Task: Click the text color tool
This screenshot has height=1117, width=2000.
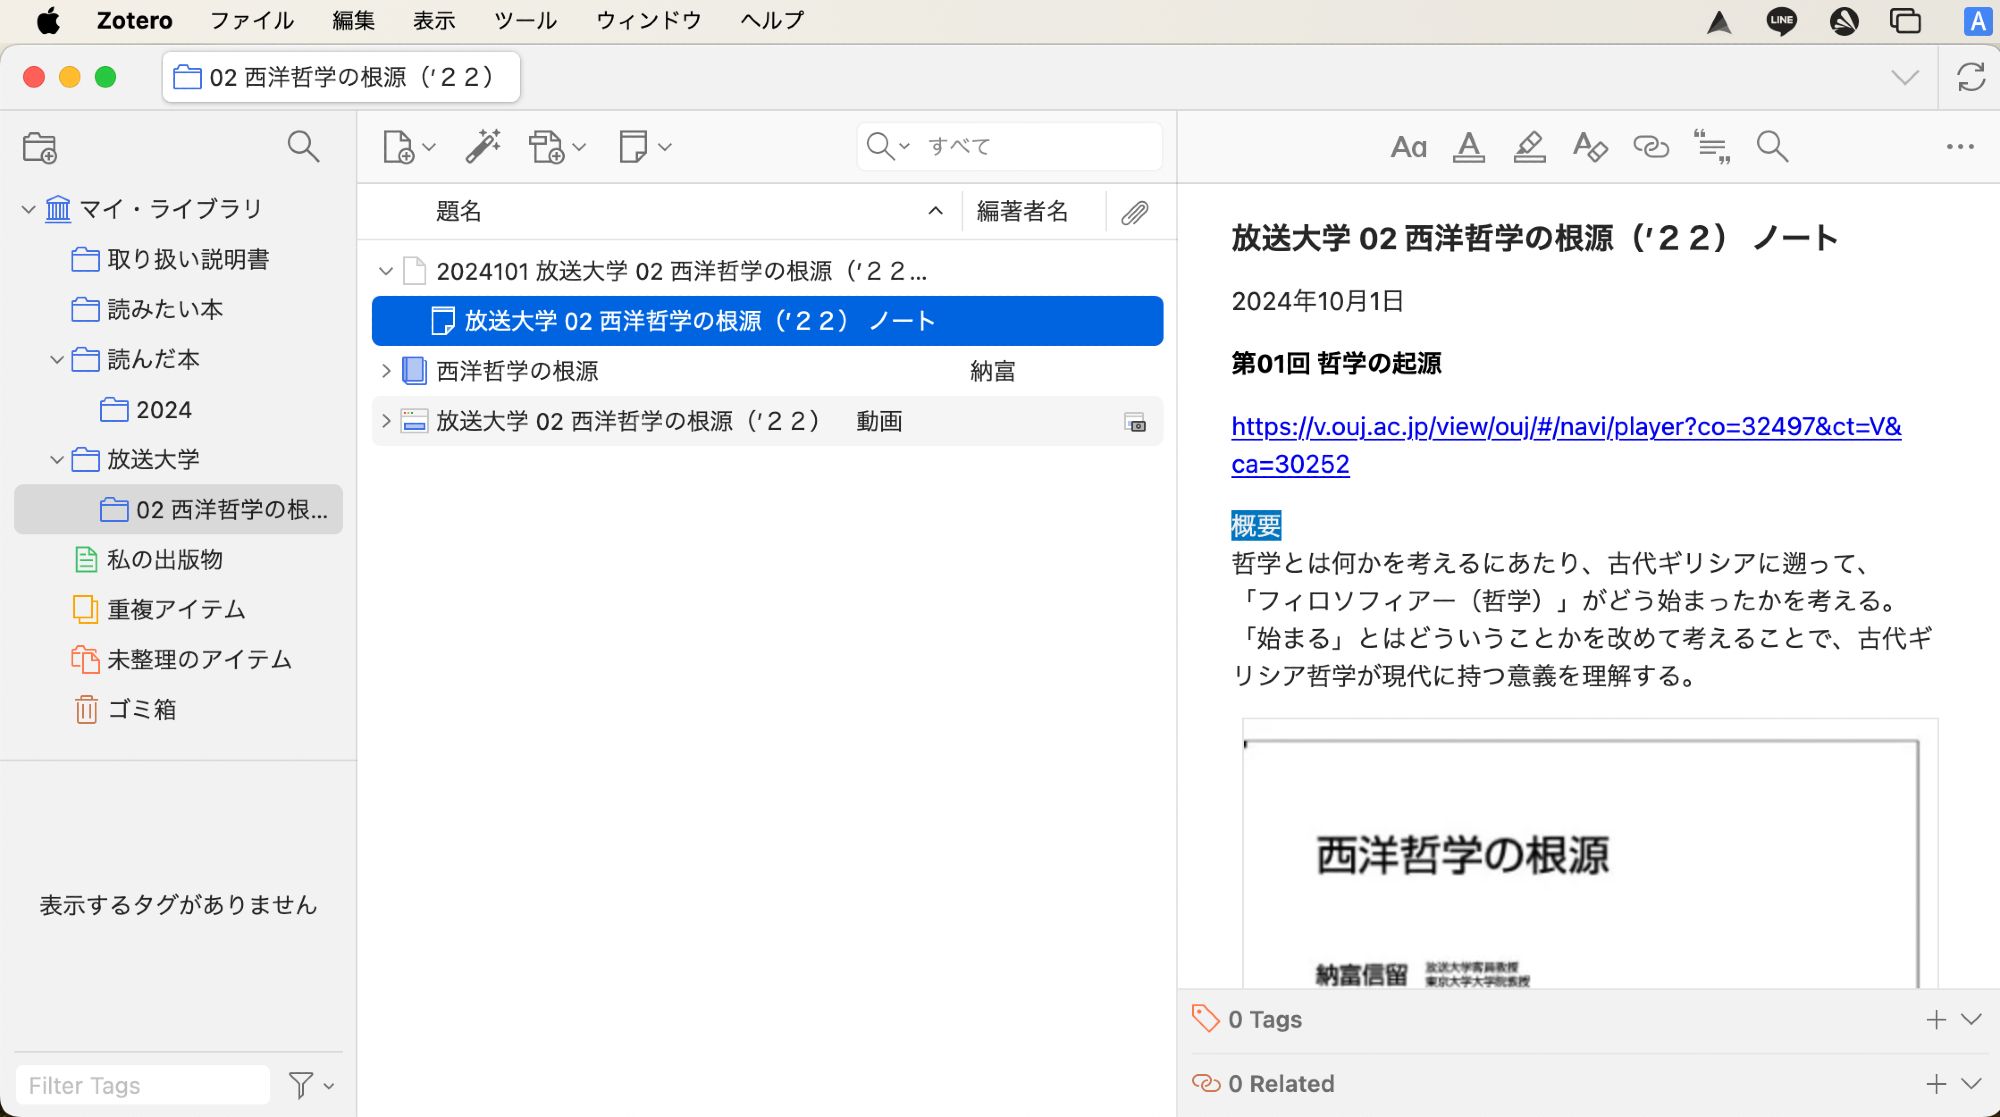Action: [1468, 147]
